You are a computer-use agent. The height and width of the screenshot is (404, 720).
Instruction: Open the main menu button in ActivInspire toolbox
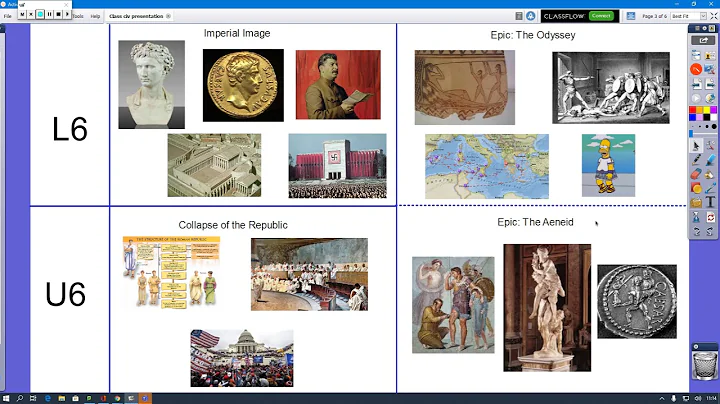pyautogui.click(x=696, y=56)
